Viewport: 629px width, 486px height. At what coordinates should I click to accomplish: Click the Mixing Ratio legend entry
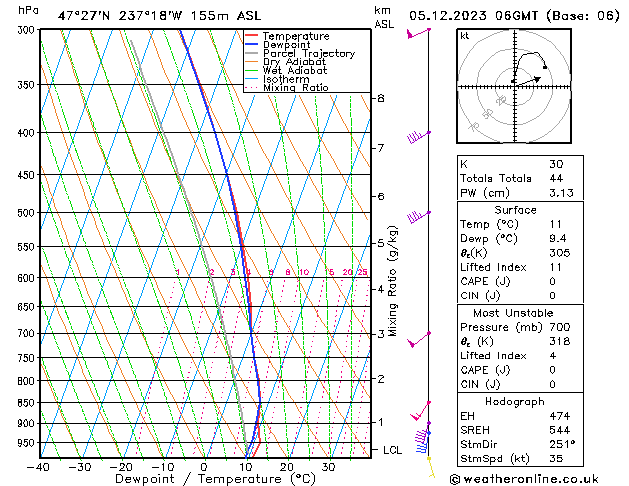(286, 87)
